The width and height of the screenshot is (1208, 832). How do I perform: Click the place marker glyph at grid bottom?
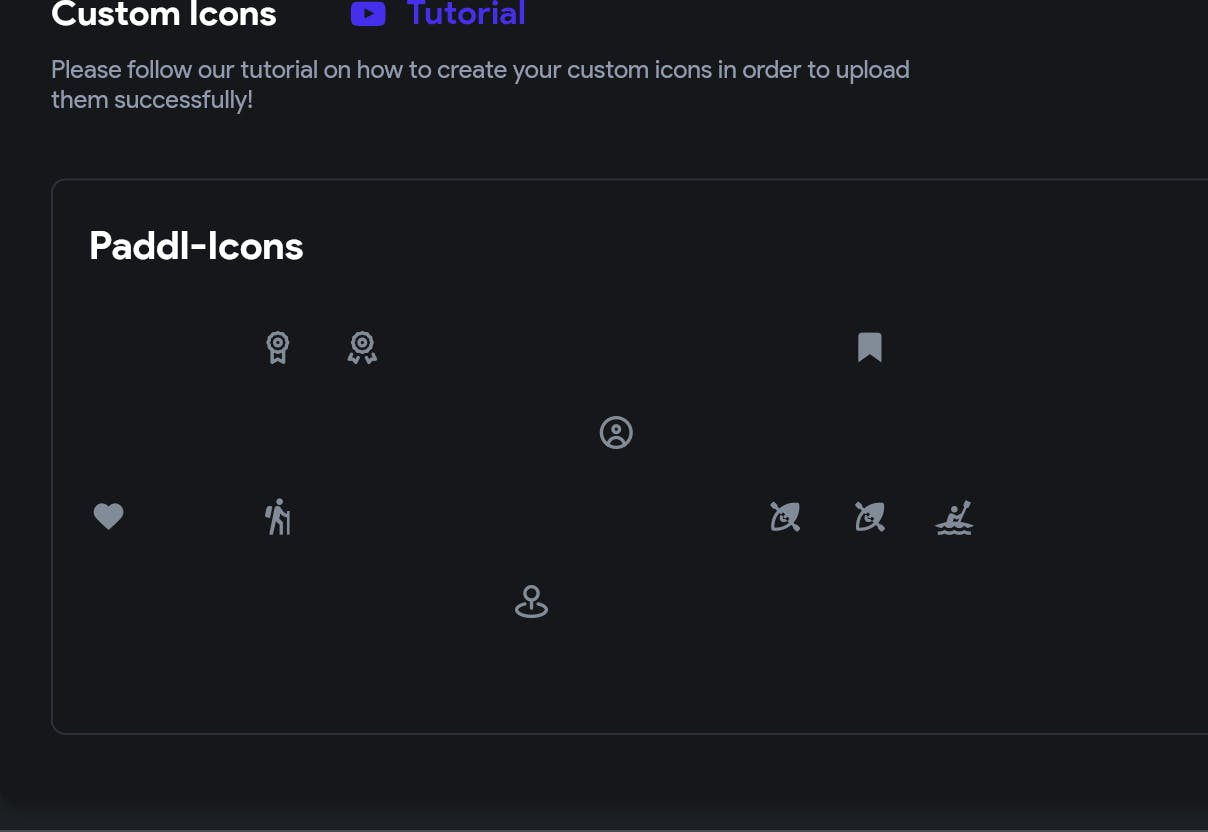531,602
